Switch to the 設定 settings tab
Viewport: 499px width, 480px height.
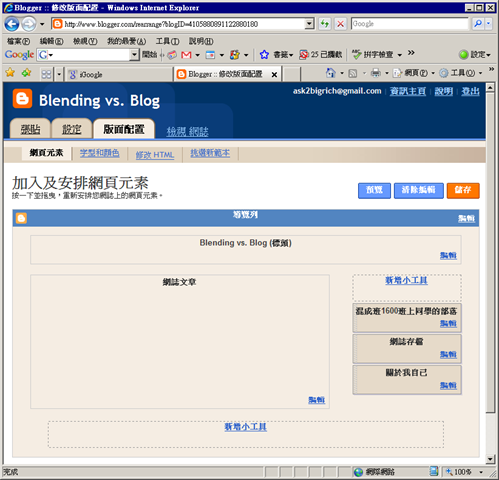tap(72, 129)
